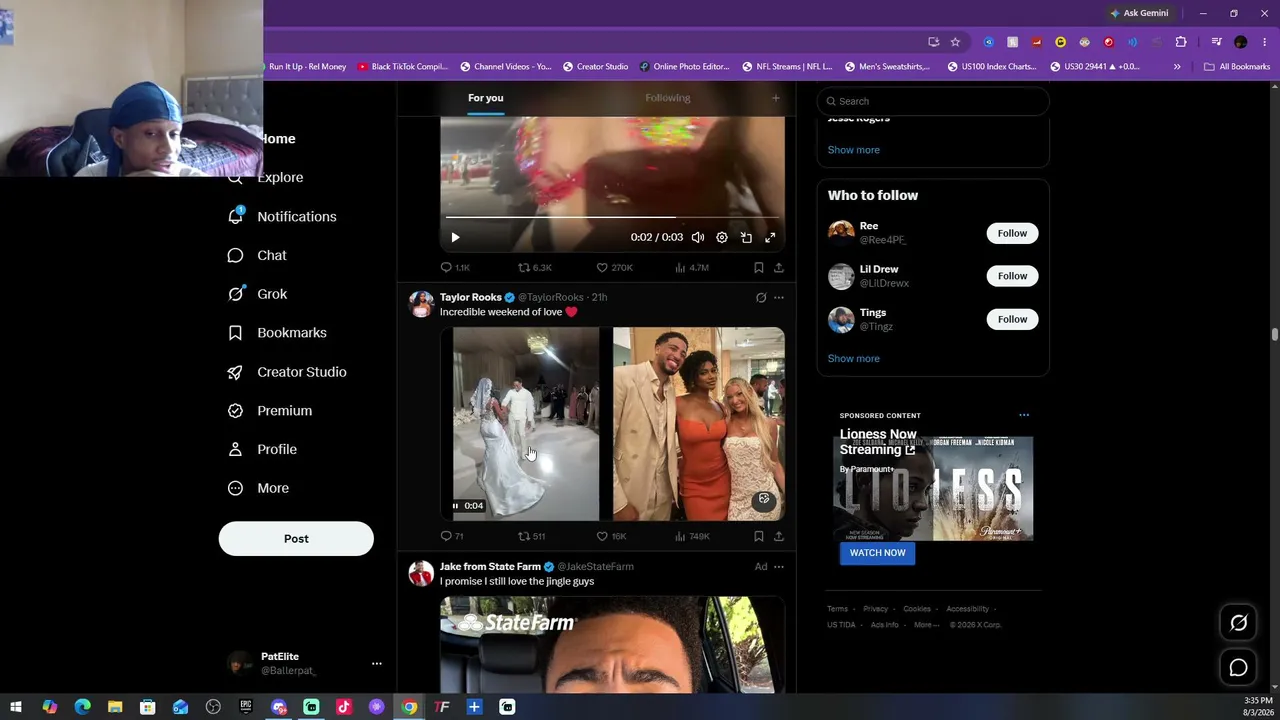Switch to the Following tab
The width and height of the screenshot is (1280, 720).
pyautogui.click(x=667, y=98)
